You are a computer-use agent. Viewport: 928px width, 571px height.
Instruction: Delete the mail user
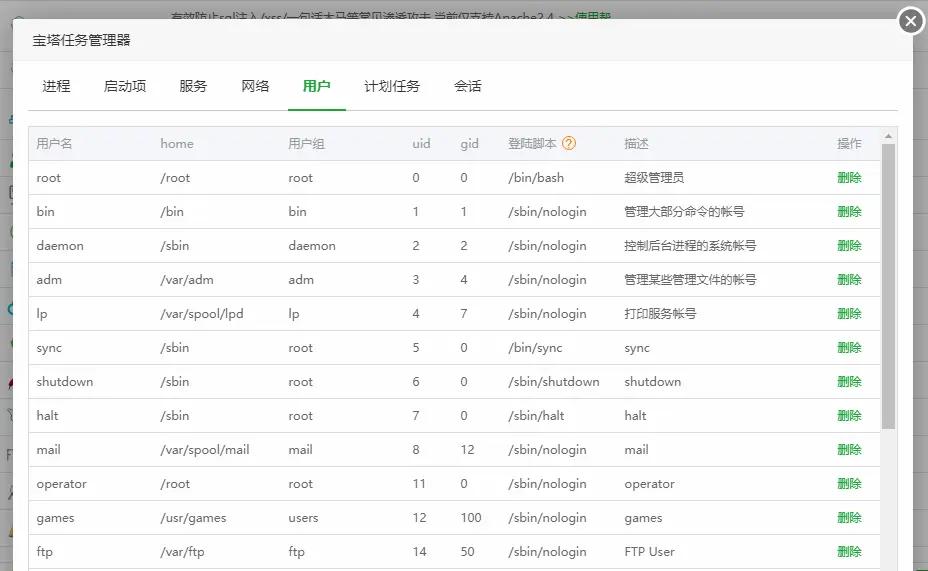click(x=849, y=450)
